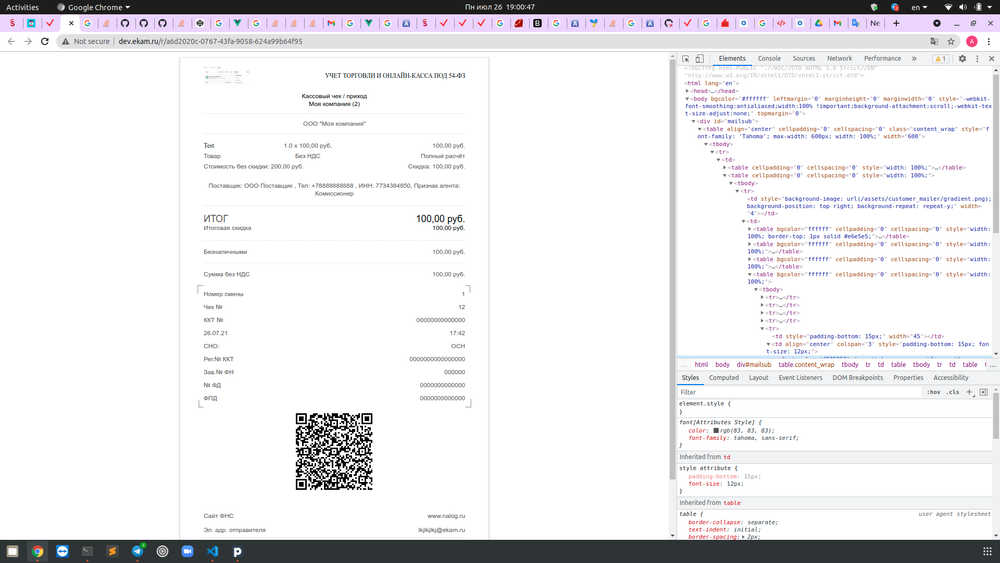Toggle the :hov element state panel
The image size is (1000, 563).
click(933, 392)
